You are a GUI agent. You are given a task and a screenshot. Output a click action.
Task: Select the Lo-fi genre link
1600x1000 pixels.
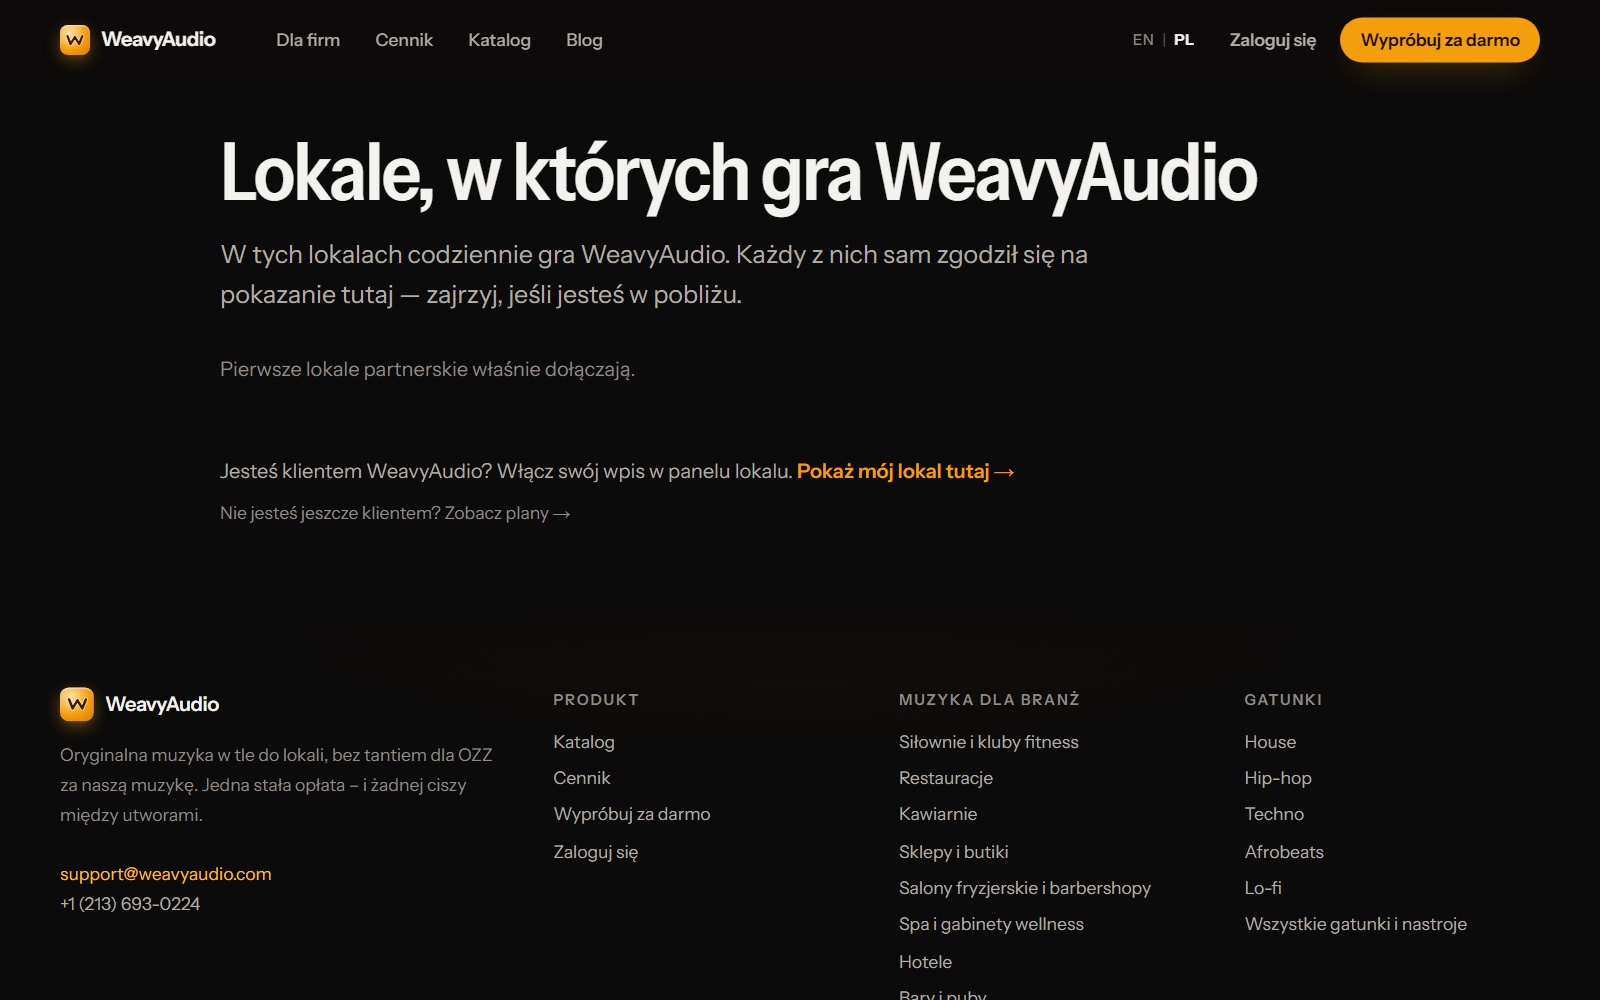point(1263,888)
